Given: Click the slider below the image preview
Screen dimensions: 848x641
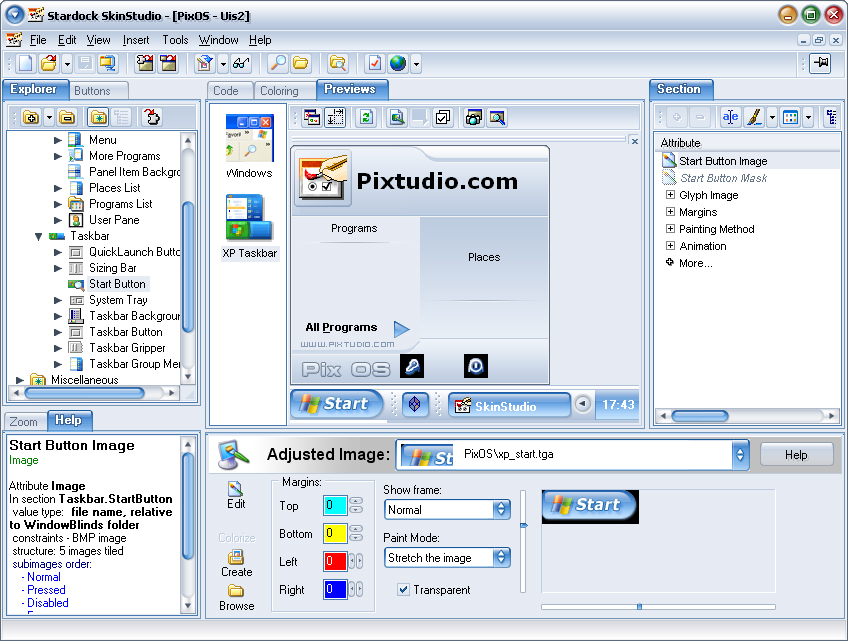Looking at the screenshot, I should [658, 607].
